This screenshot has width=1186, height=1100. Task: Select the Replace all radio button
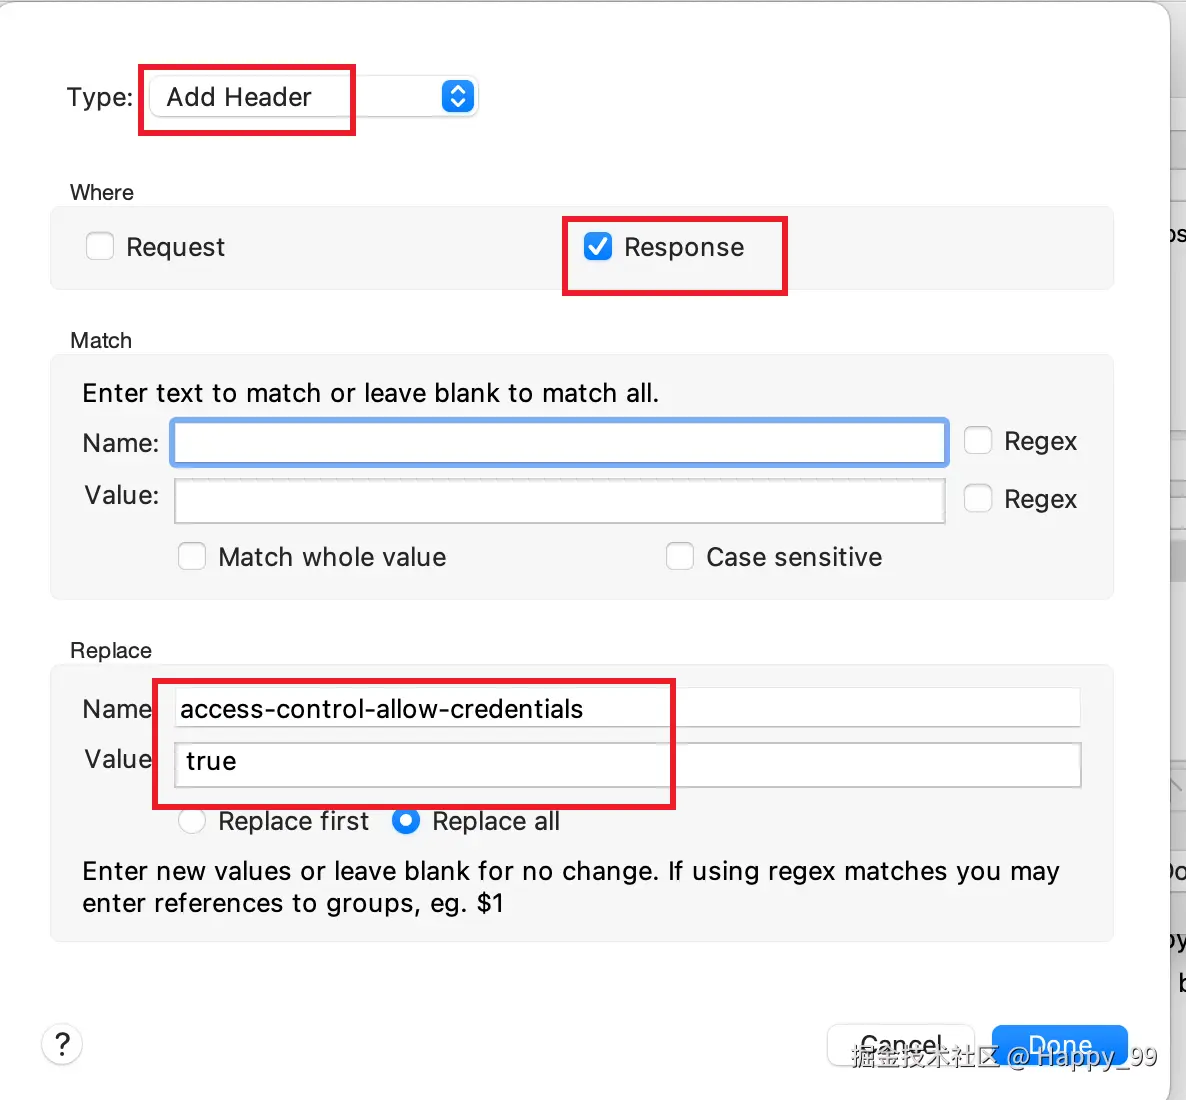(x=406, y=821)
